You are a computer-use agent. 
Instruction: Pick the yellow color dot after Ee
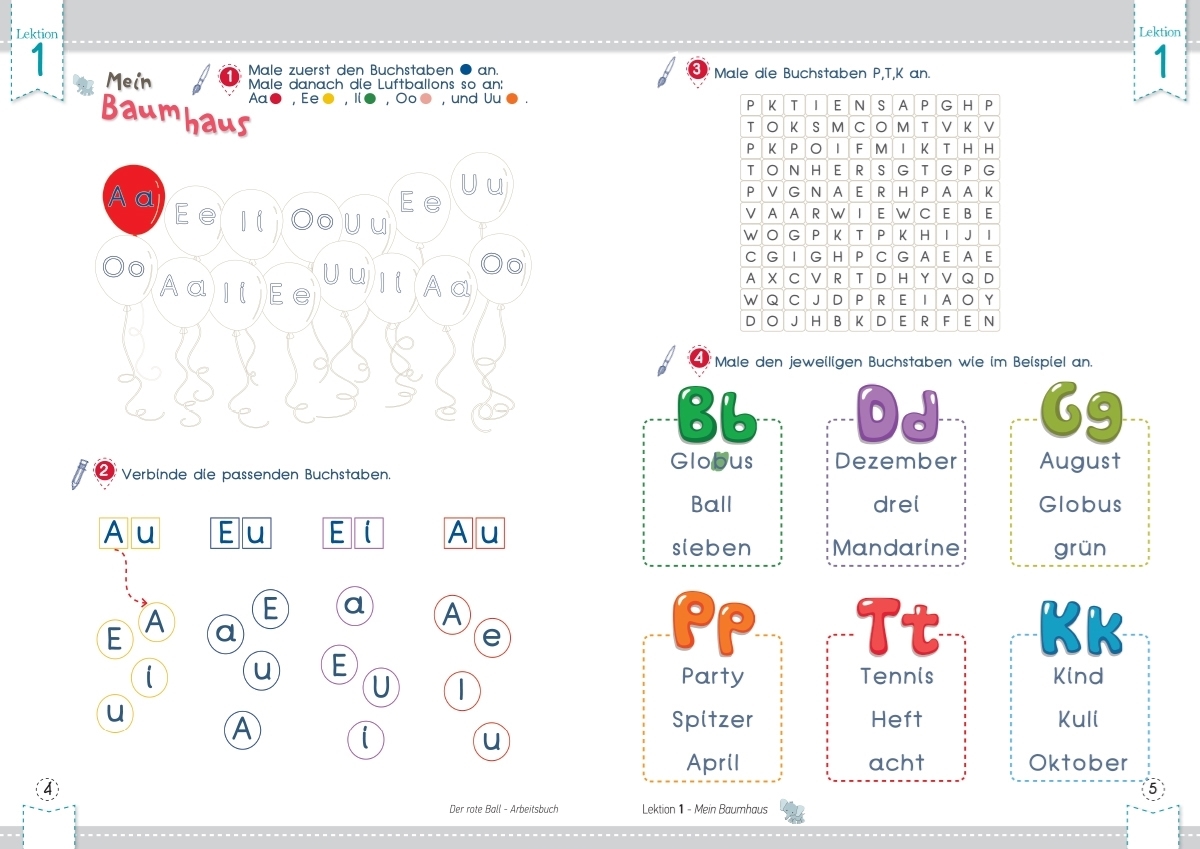[328, 99]
